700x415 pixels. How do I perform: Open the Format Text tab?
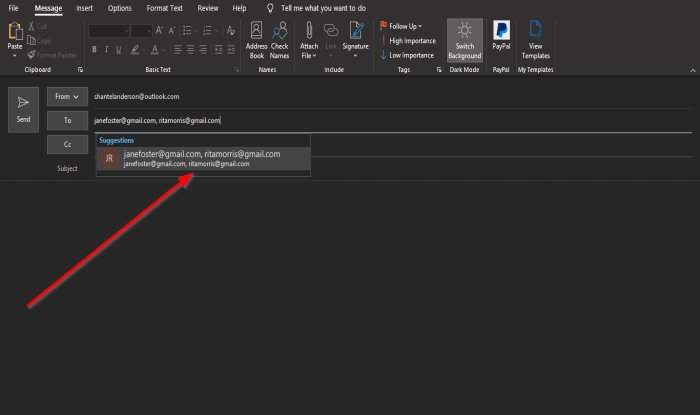point(164,8)
